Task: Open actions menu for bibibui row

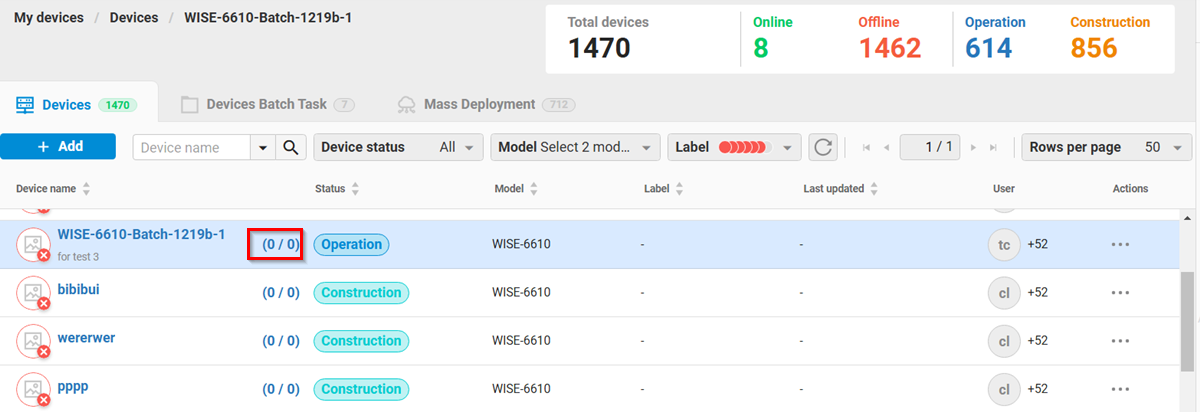Action: tap(1120, 293)
